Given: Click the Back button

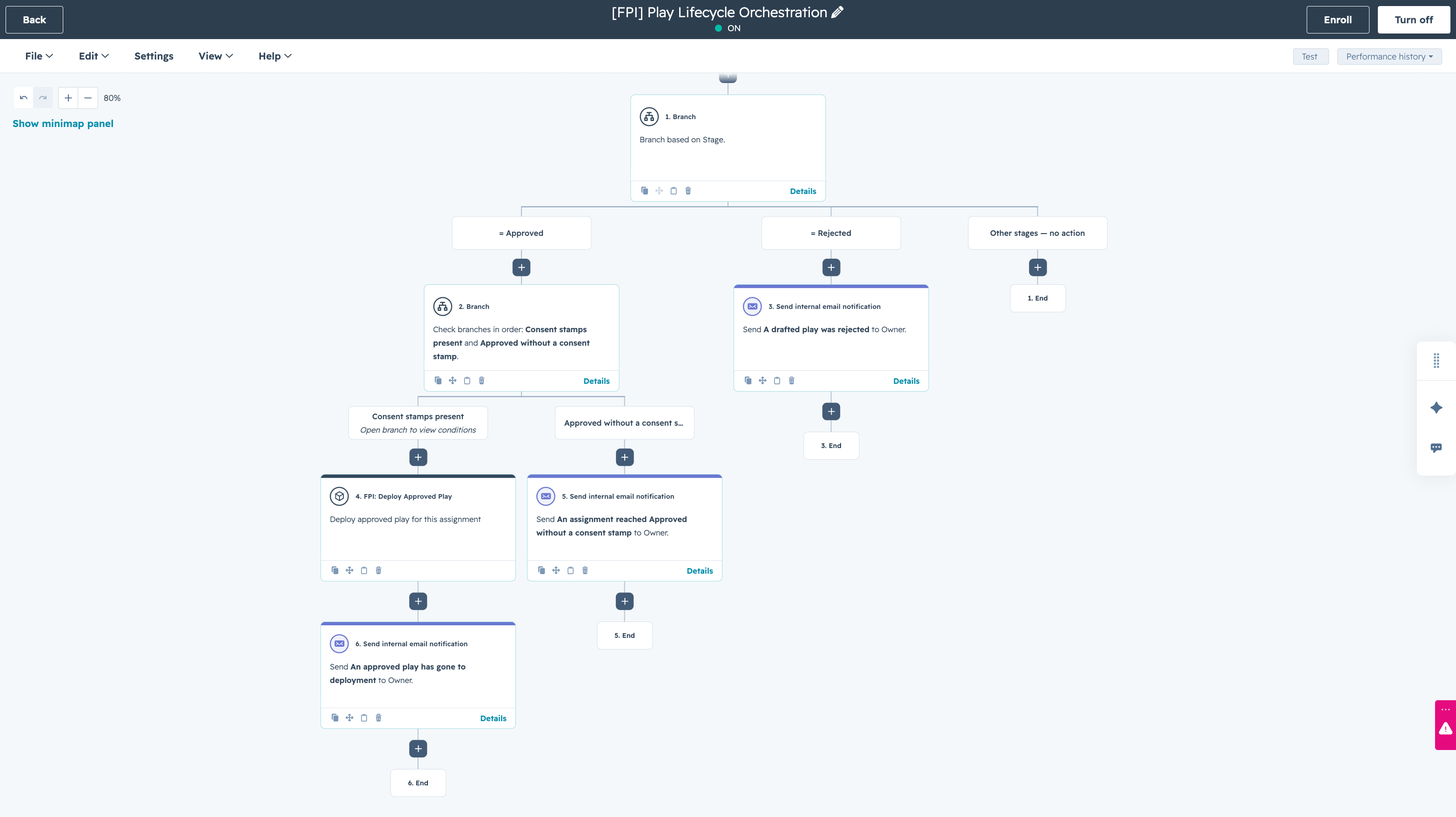Looking at the screenshot, I should [34, 20].
